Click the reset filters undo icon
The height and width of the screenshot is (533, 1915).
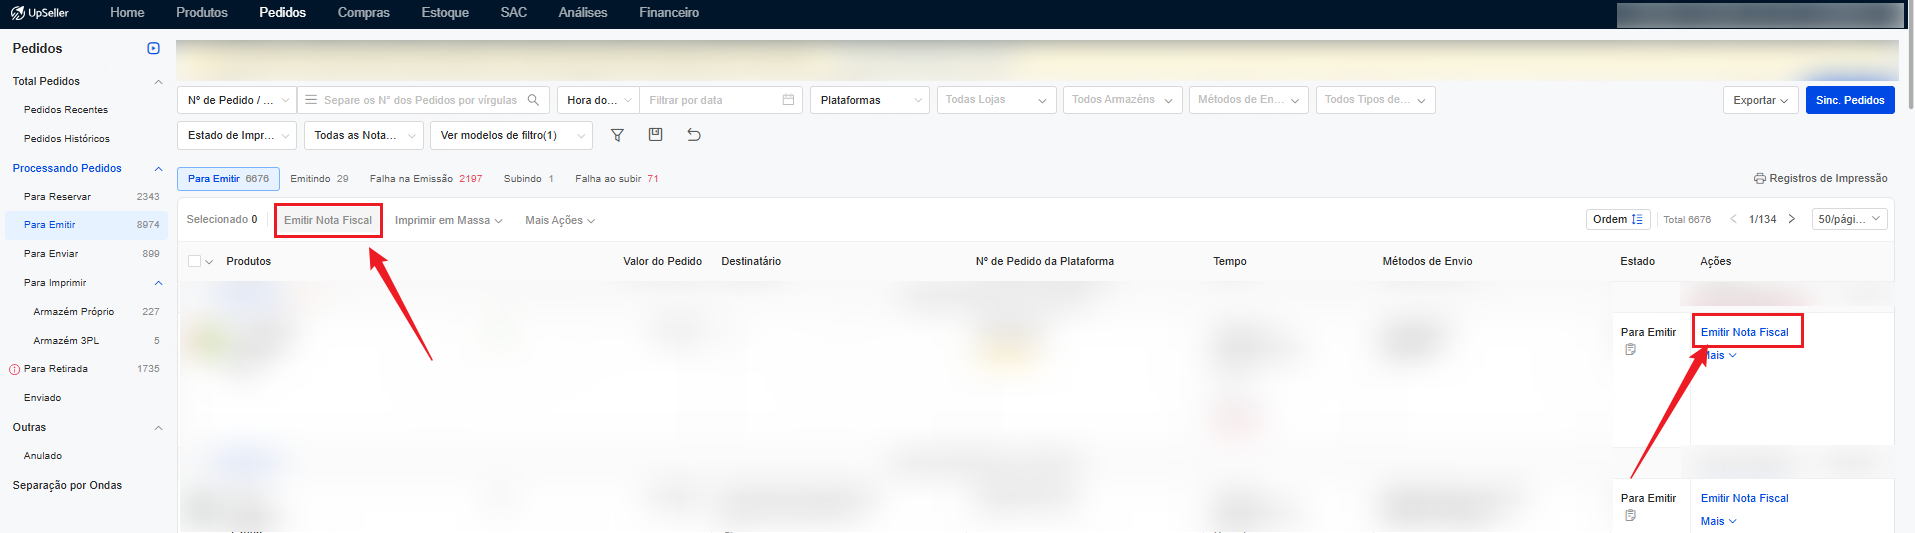(x=694, y=135)
